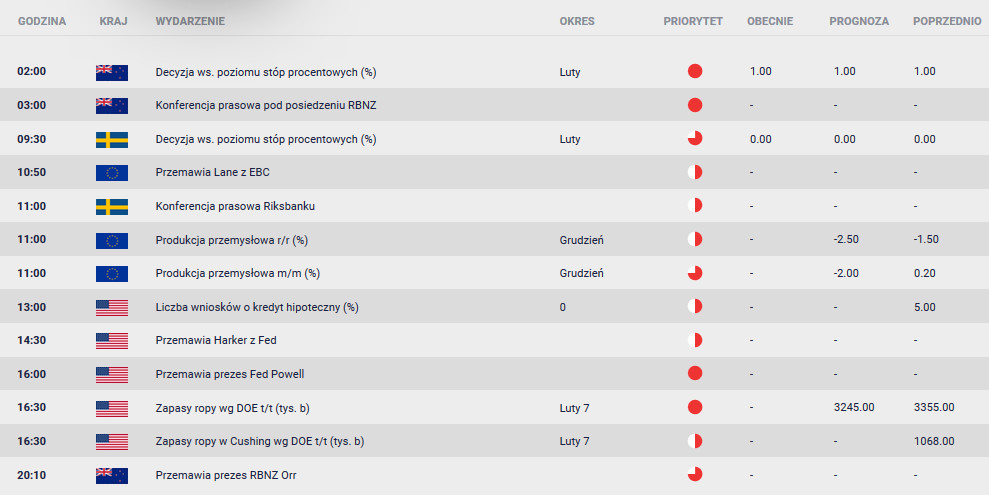
Task: Click the half priority icon for Harker speech
Action: [694, 340]
